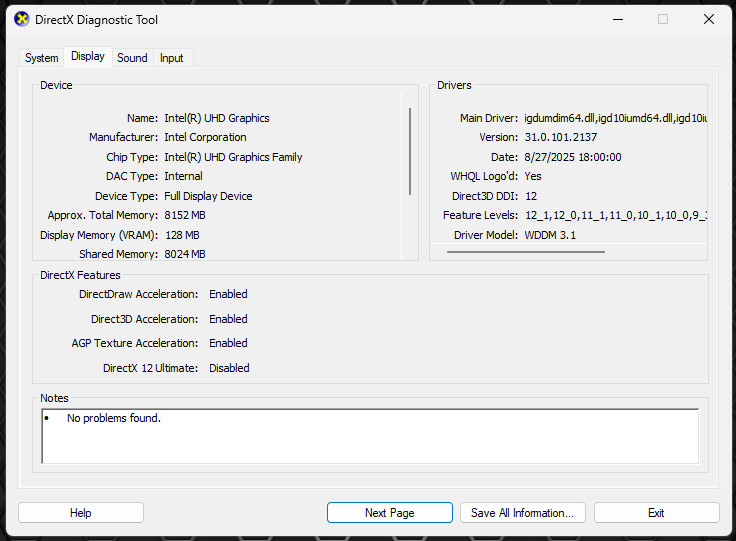Click the DAC Type value 'Internal'

[x=184, y=176]
